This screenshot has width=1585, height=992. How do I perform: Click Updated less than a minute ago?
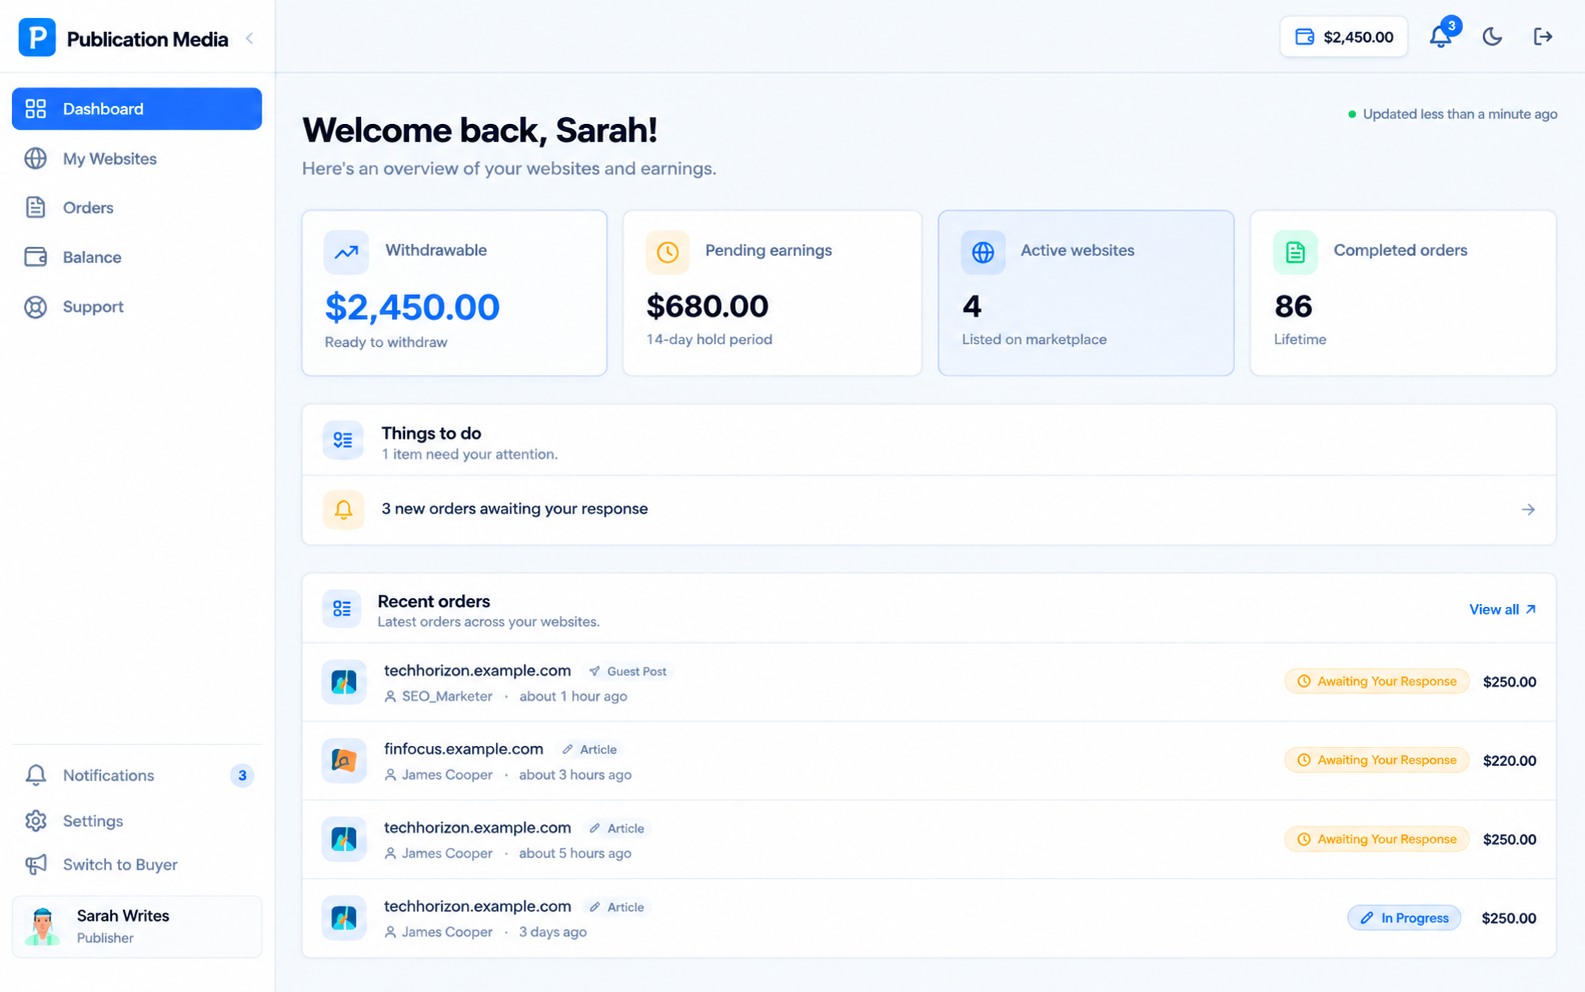tap(1459, 114)
